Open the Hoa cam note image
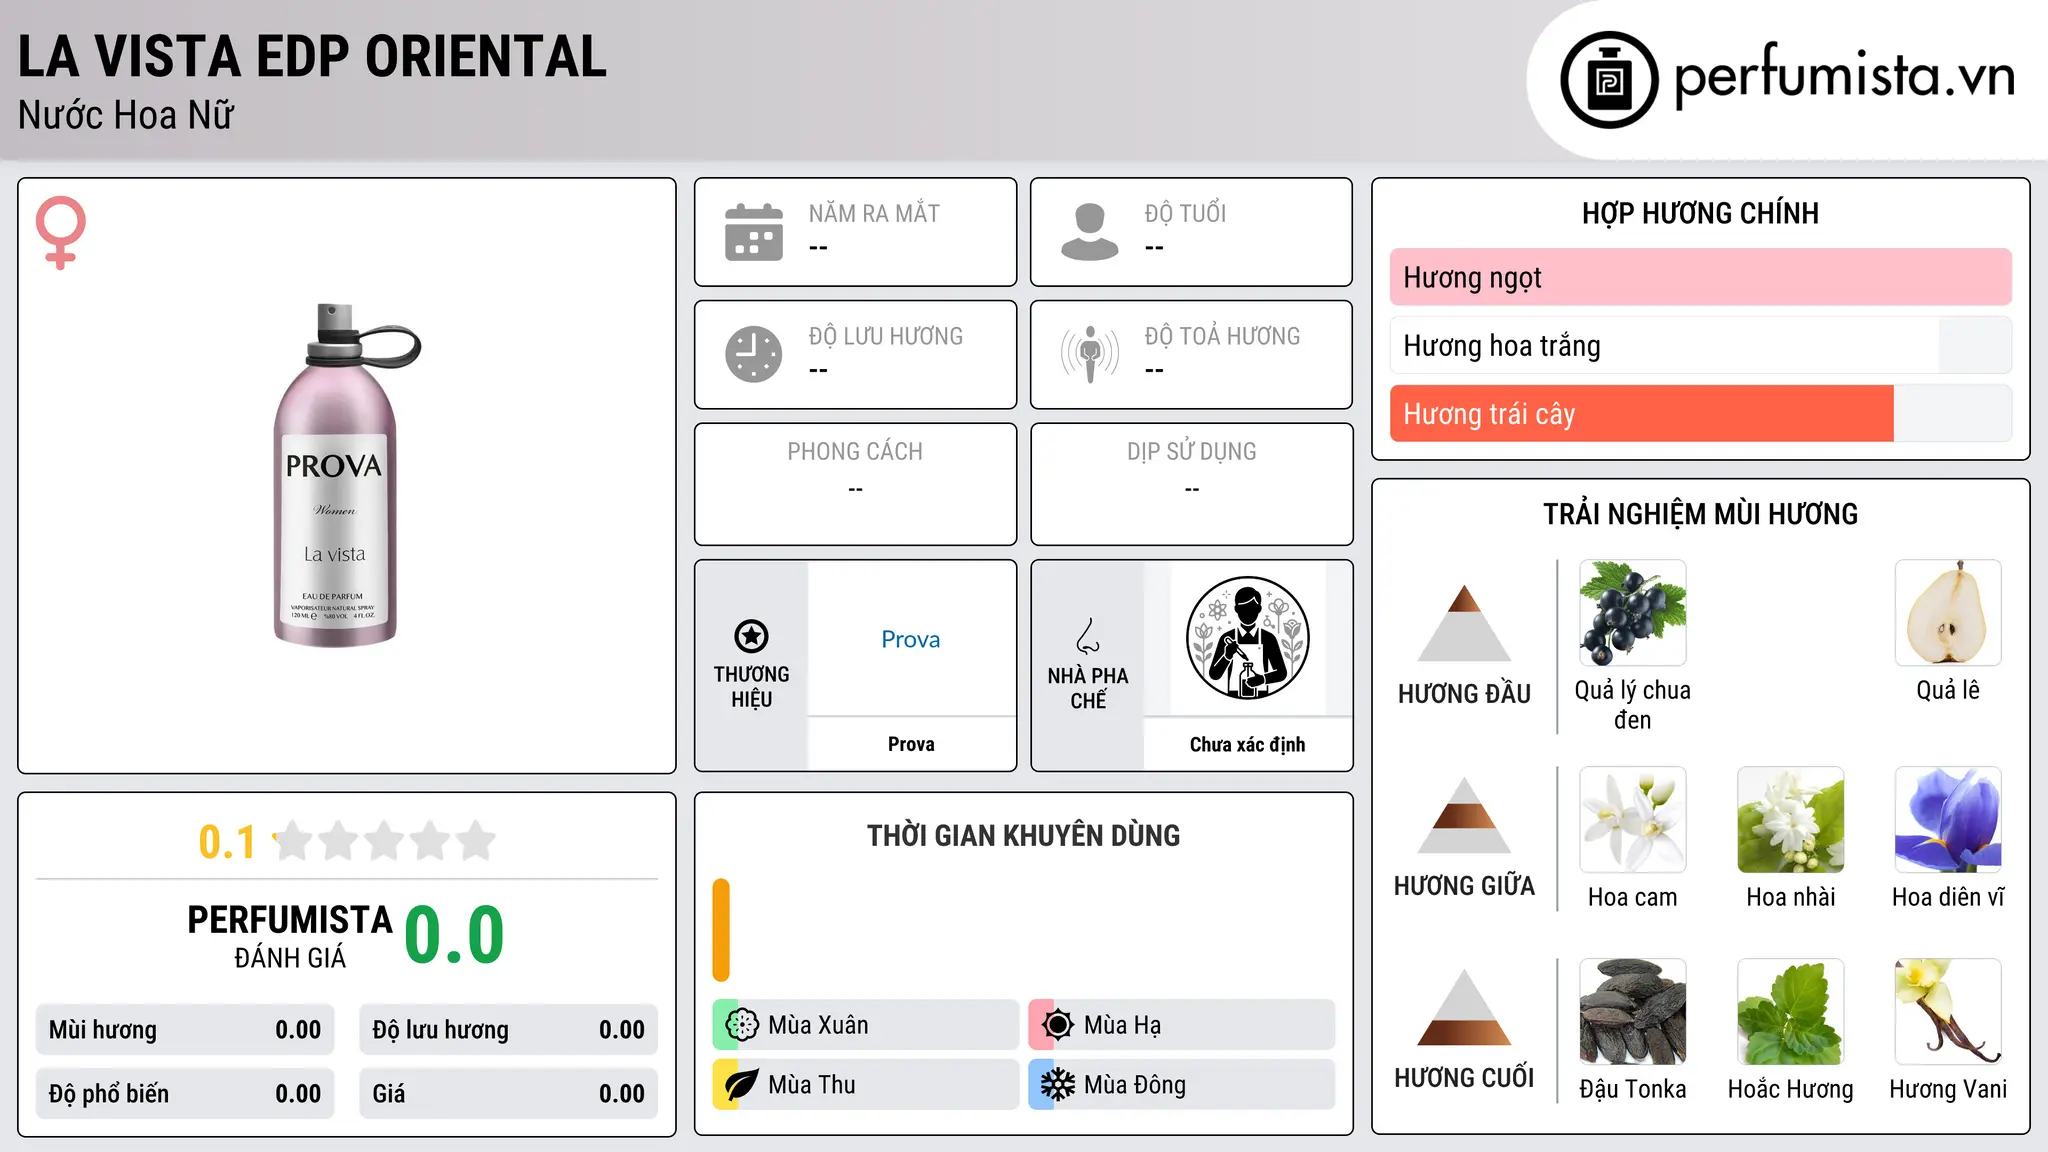 point(1632,820)
